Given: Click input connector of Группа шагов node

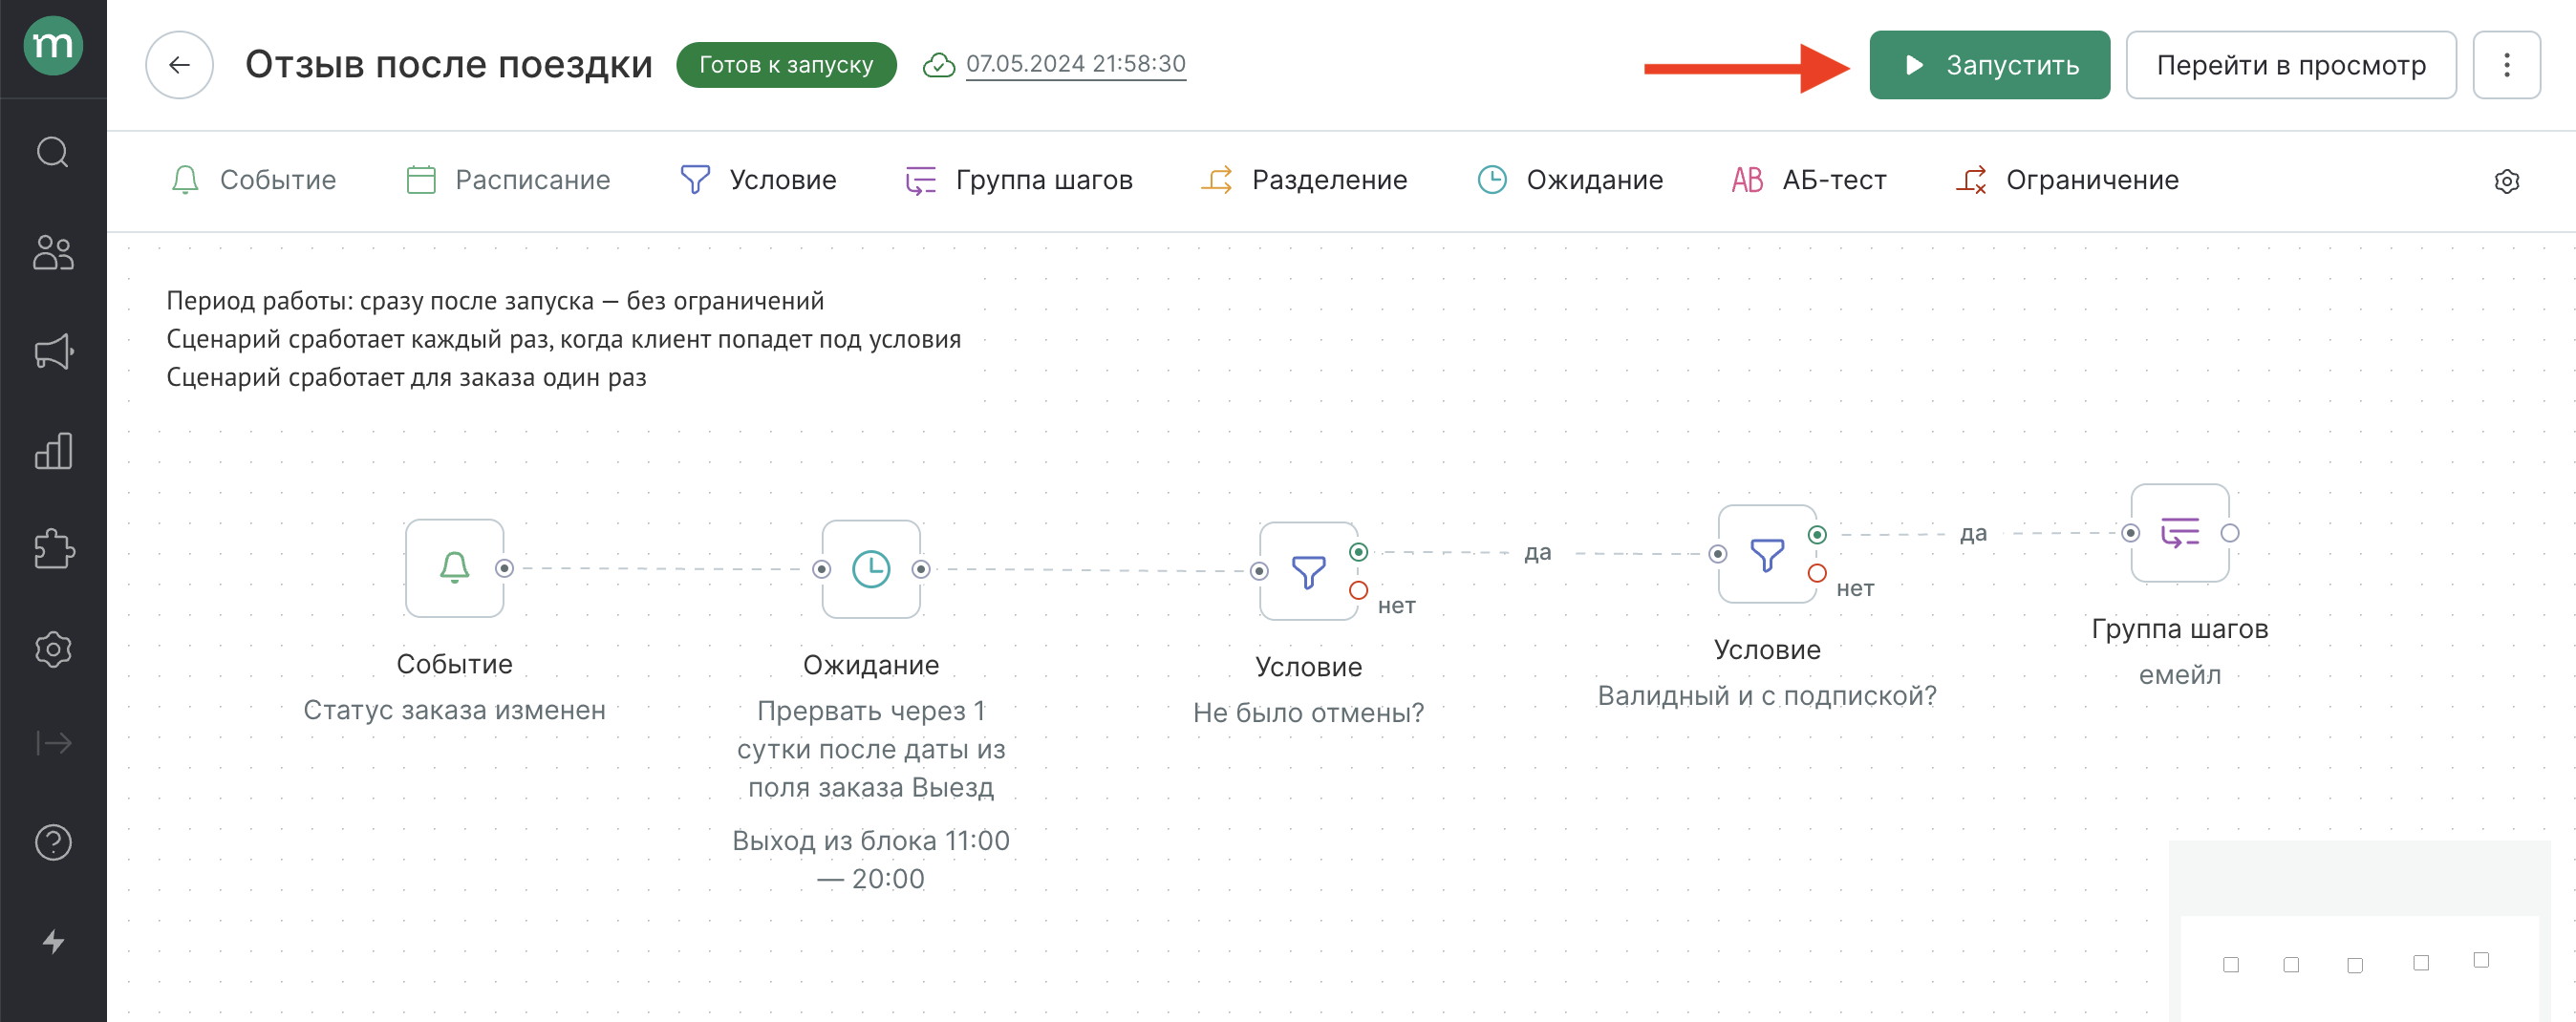Looking at the screenshot, I should (x=2131, y=533).
